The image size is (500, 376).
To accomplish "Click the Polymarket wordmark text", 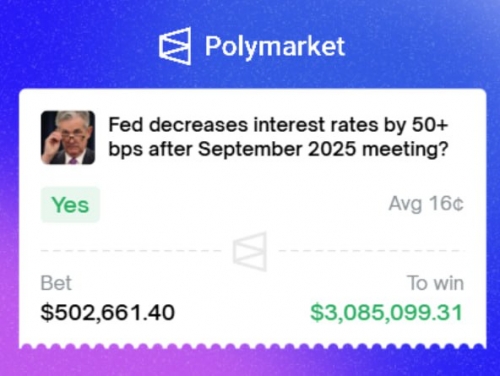I will coord(275,46).
